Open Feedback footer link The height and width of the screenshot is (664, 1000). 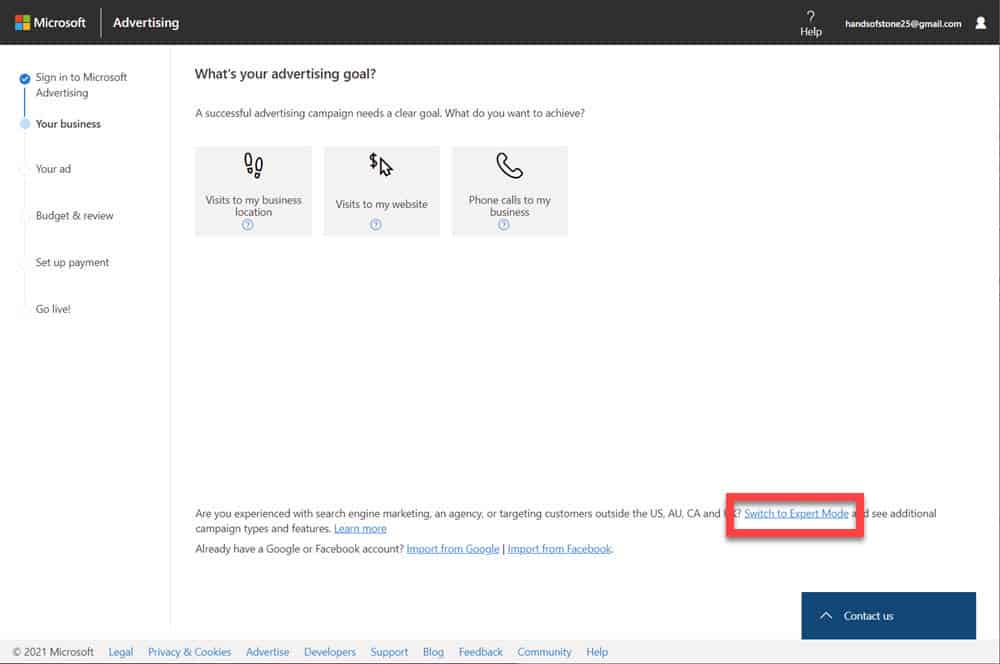click(480, 652)
